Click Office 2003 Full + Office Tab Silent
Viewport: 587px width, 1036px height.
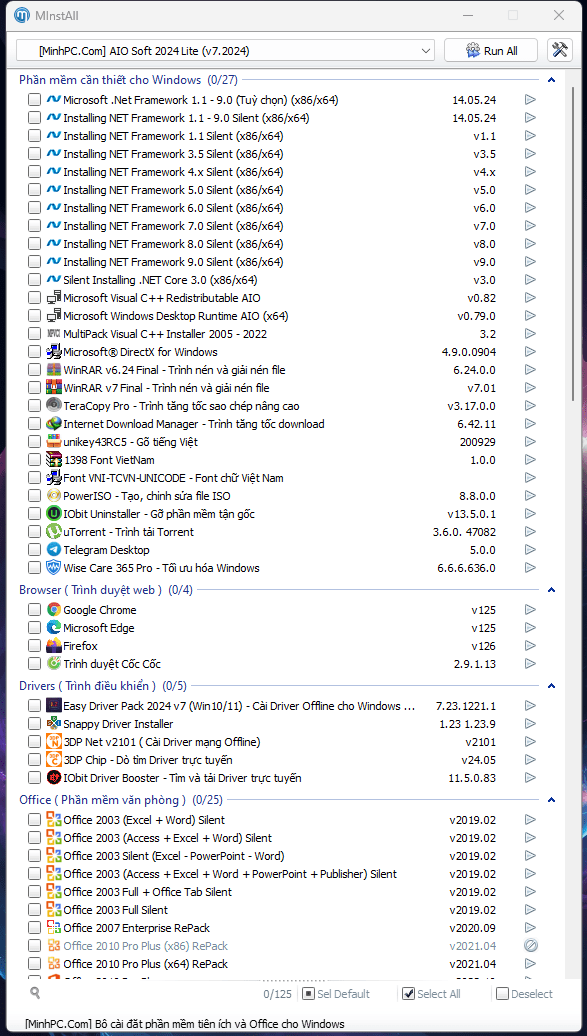tap(147, 892)
